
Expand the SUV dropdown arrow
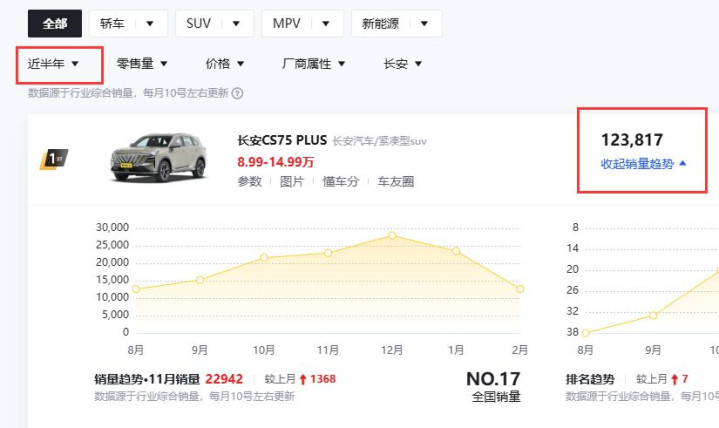coord(236,23)
